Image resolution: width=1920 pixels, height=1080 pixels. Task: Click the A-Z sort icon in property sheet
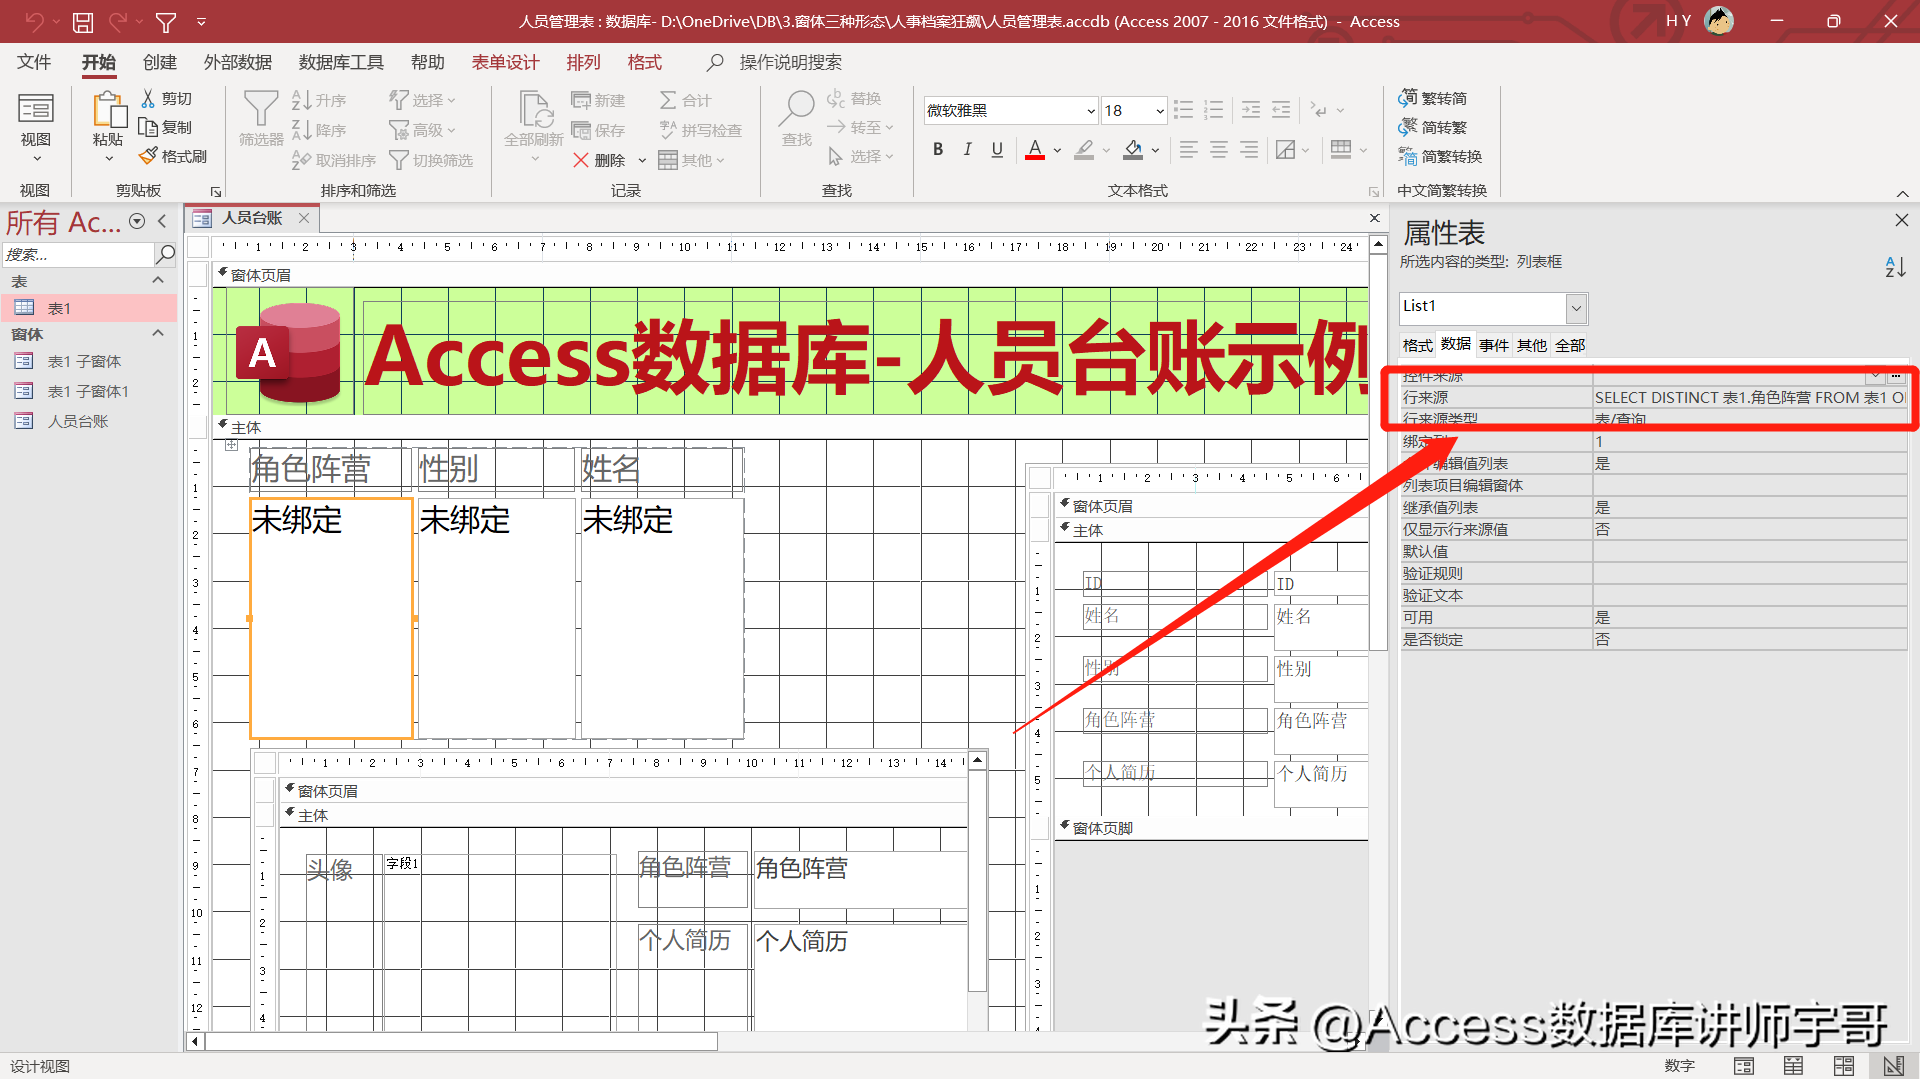click(x=1895, y=267)
